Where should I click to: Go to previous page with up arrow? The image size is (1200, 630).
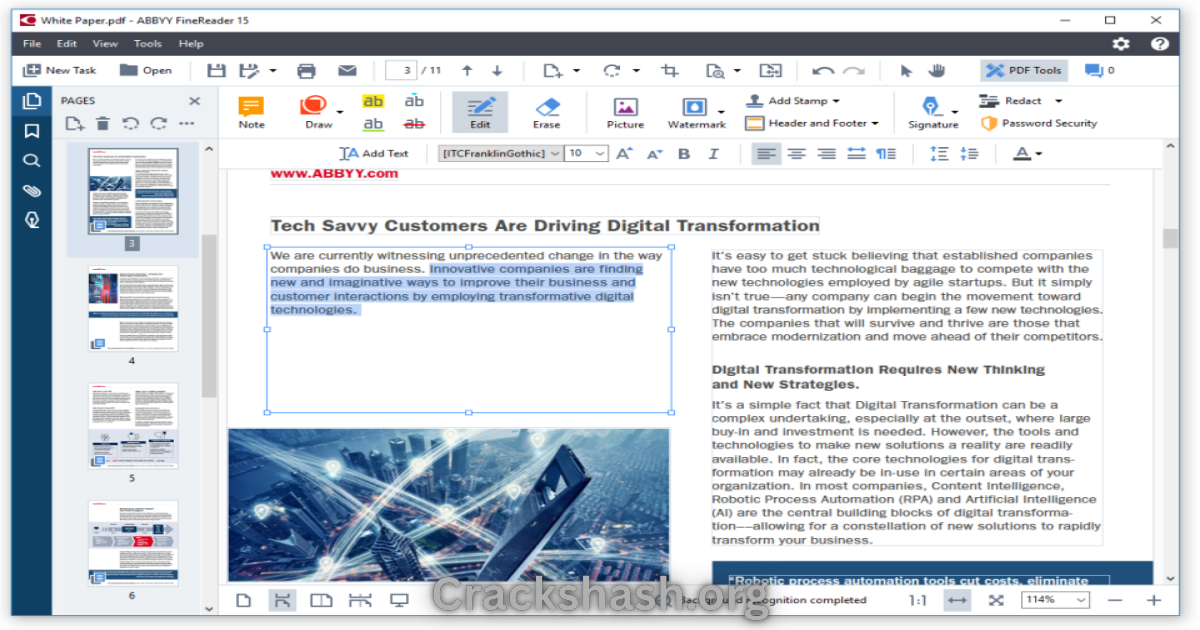467,70
